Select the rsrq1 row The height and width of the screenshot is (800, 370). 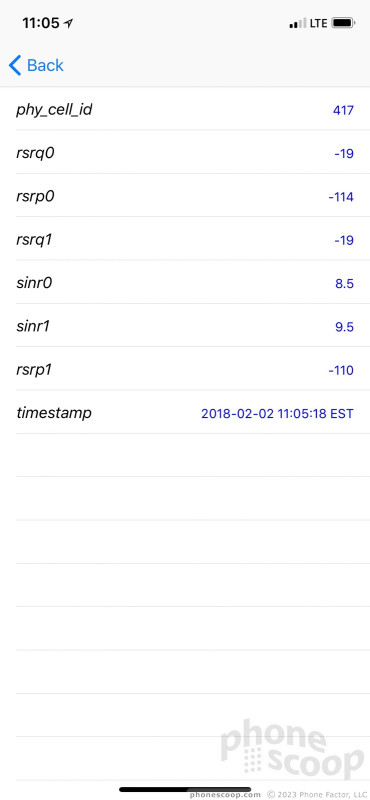click(x=185, y=239)
